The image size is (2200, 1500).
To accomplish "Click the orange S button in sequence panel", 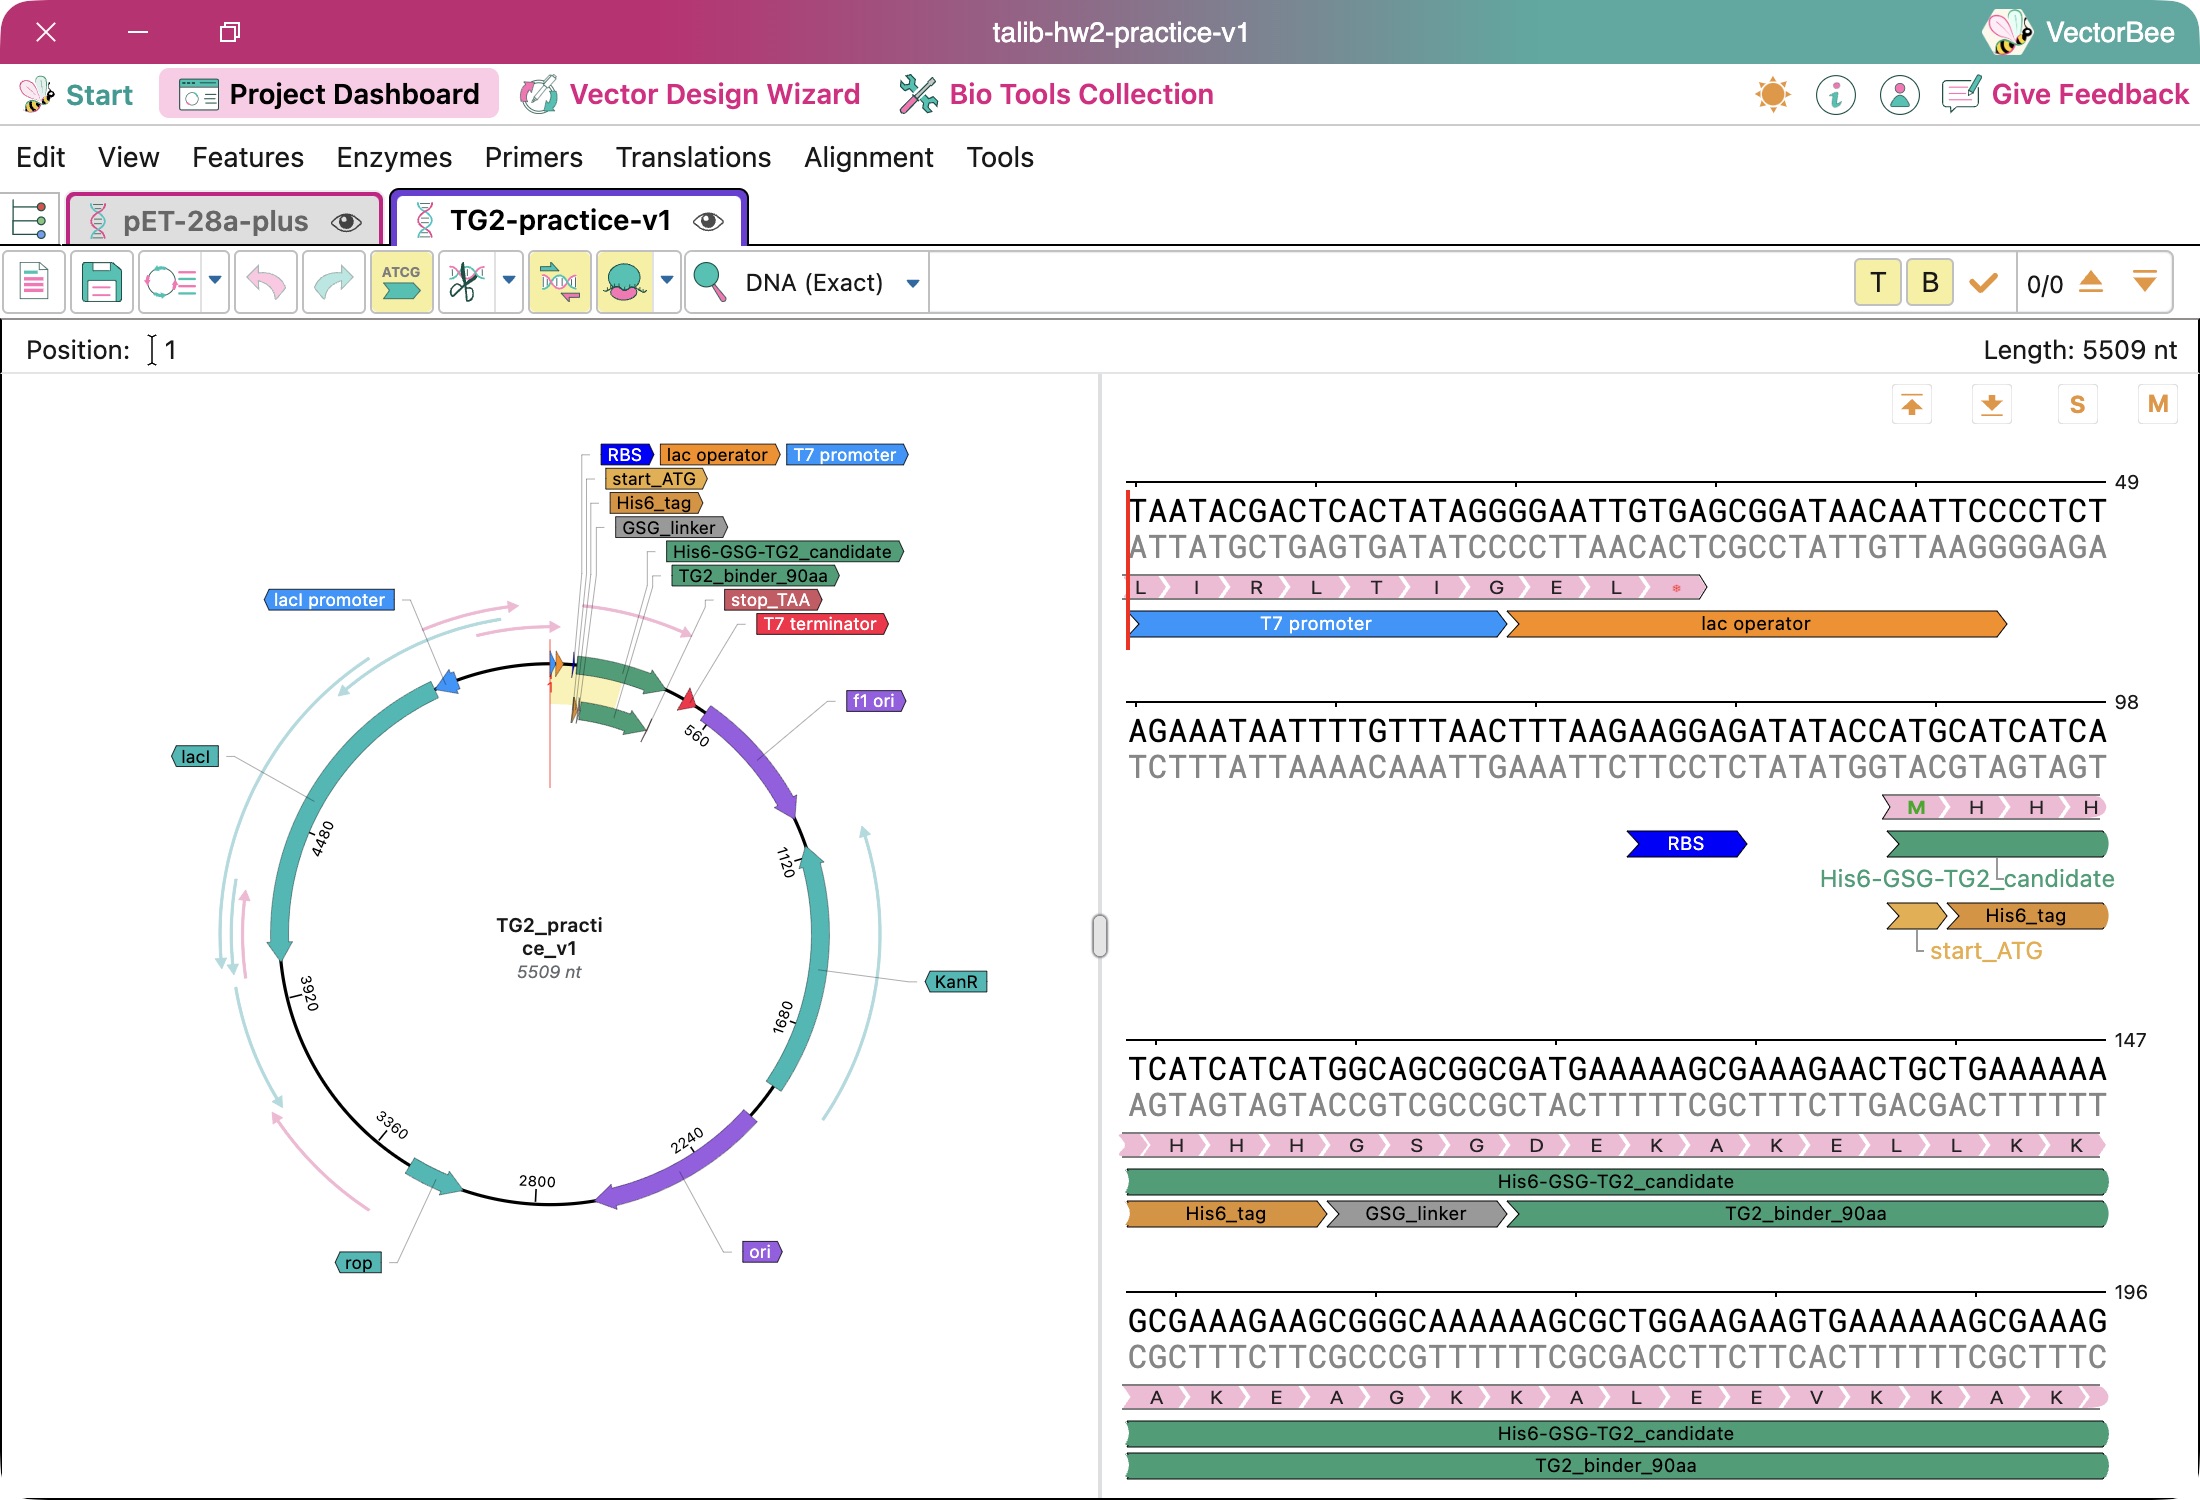I will 2077,405.
